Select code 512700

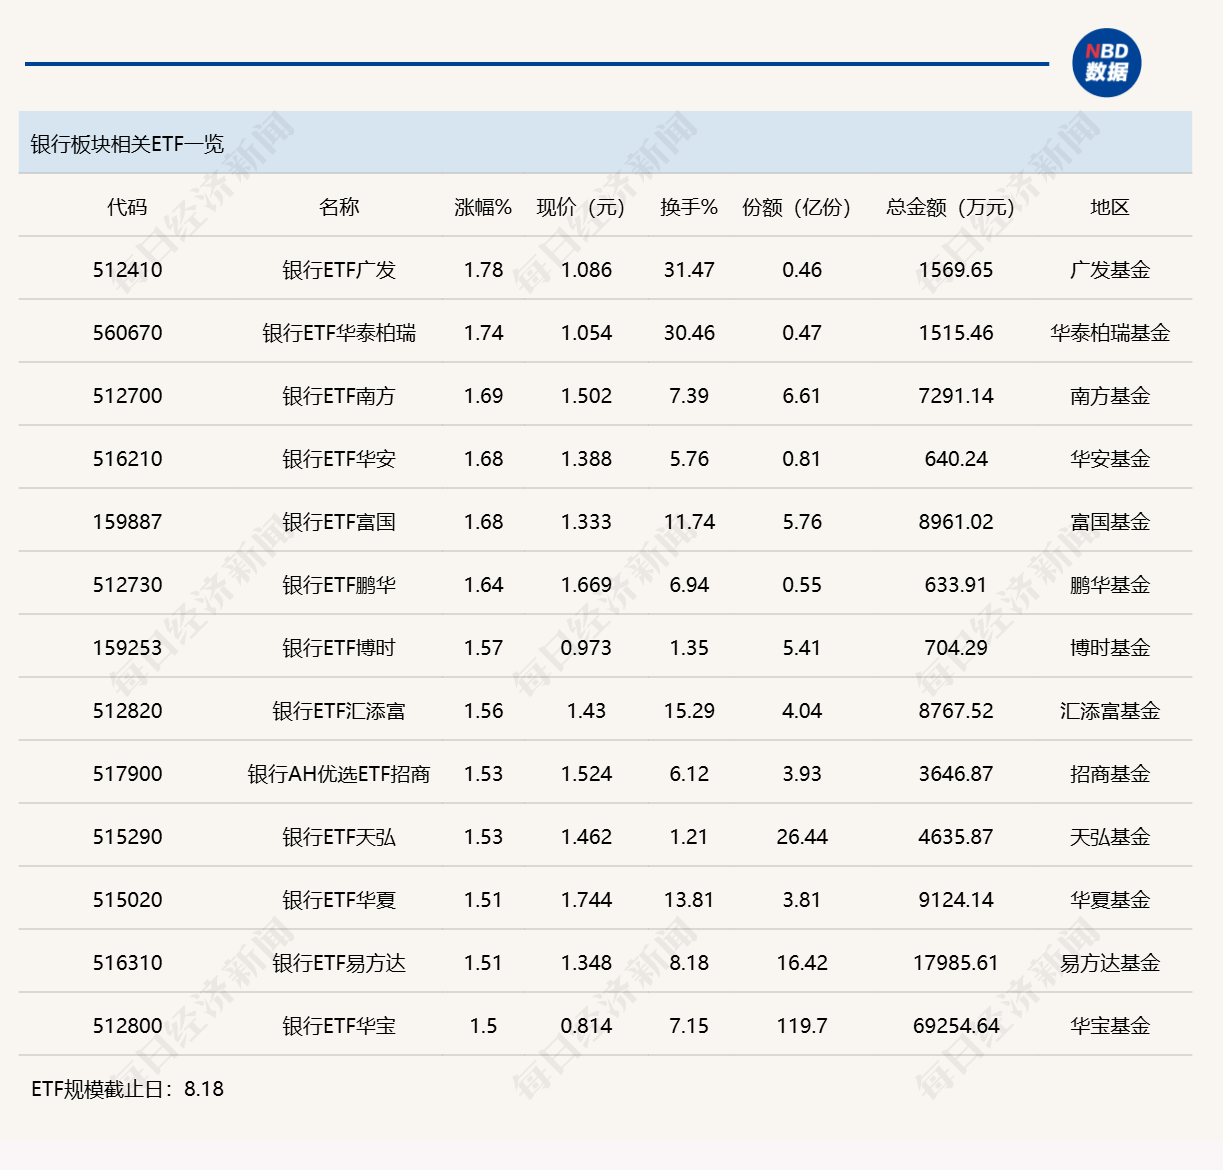click(127, 396)
